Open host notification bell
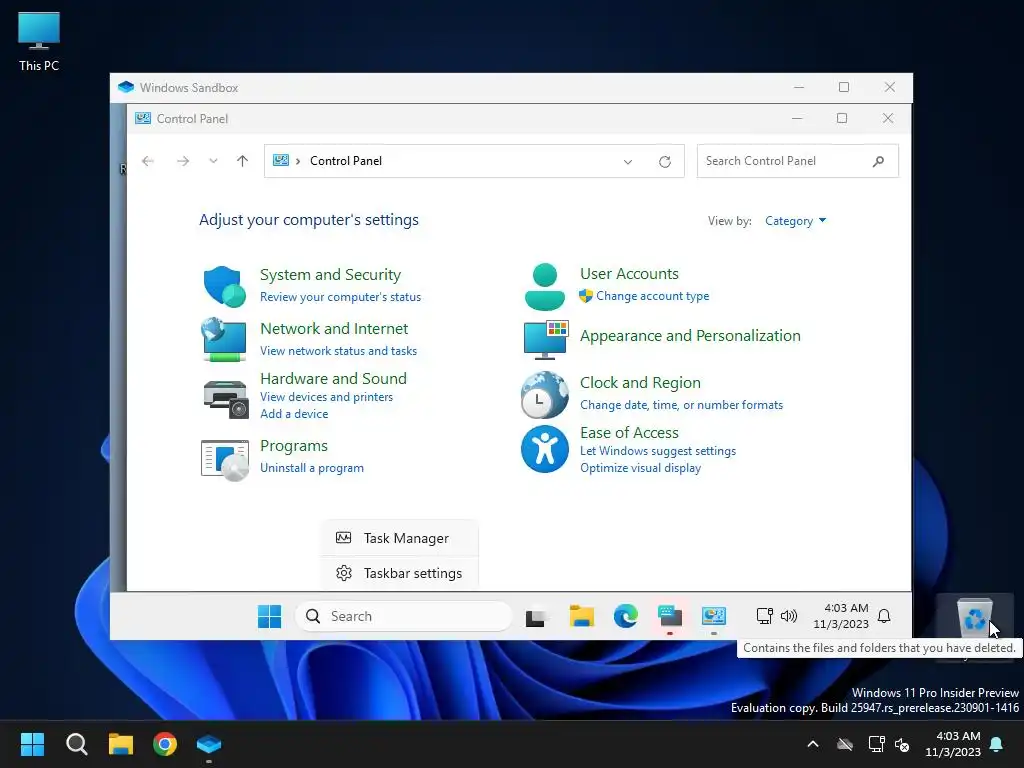The image size is (1024, 768). (x=997, y=744)
